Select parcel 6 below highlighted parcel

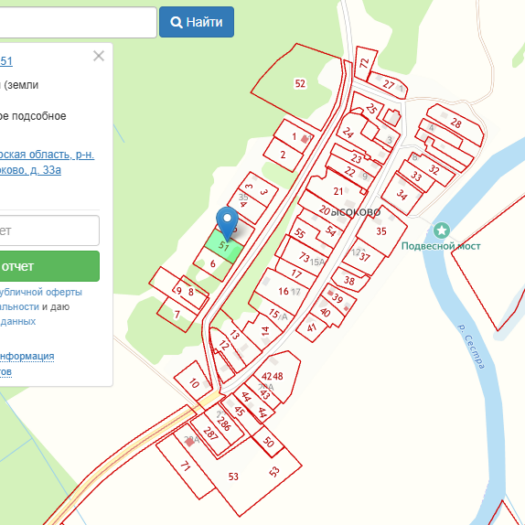213,264
